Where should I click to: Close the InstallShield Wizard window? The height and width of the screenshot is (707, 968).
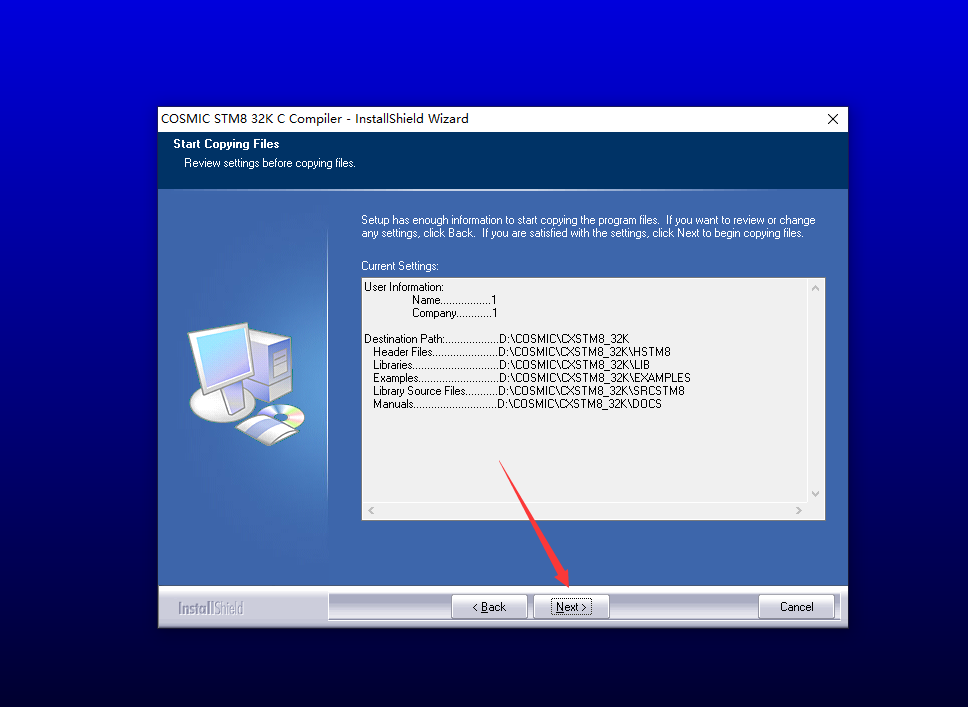pyautogui.click(x=833, y=119)
